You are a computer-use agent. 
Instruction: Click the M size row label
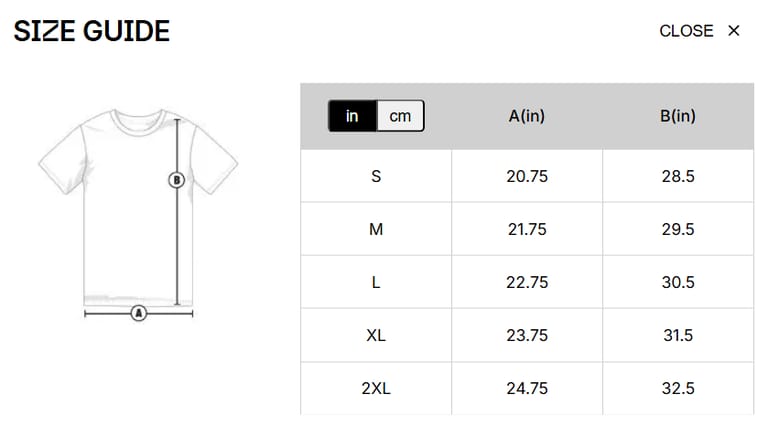click(376, 230)
